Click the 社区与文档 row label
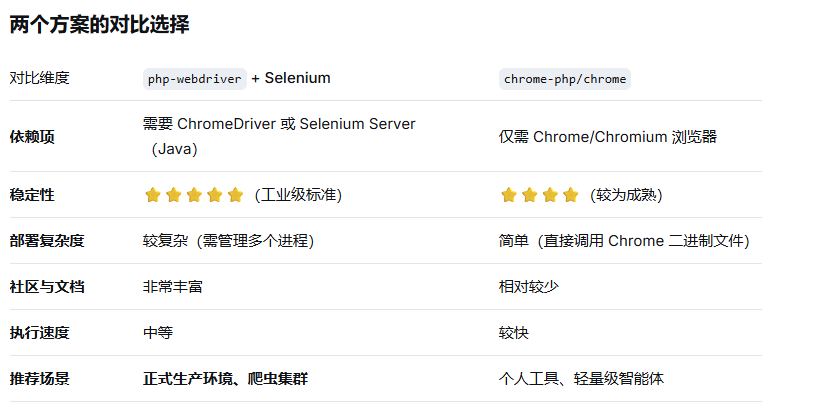The height and width of the screenshot is (412, 831). point(47,287)
